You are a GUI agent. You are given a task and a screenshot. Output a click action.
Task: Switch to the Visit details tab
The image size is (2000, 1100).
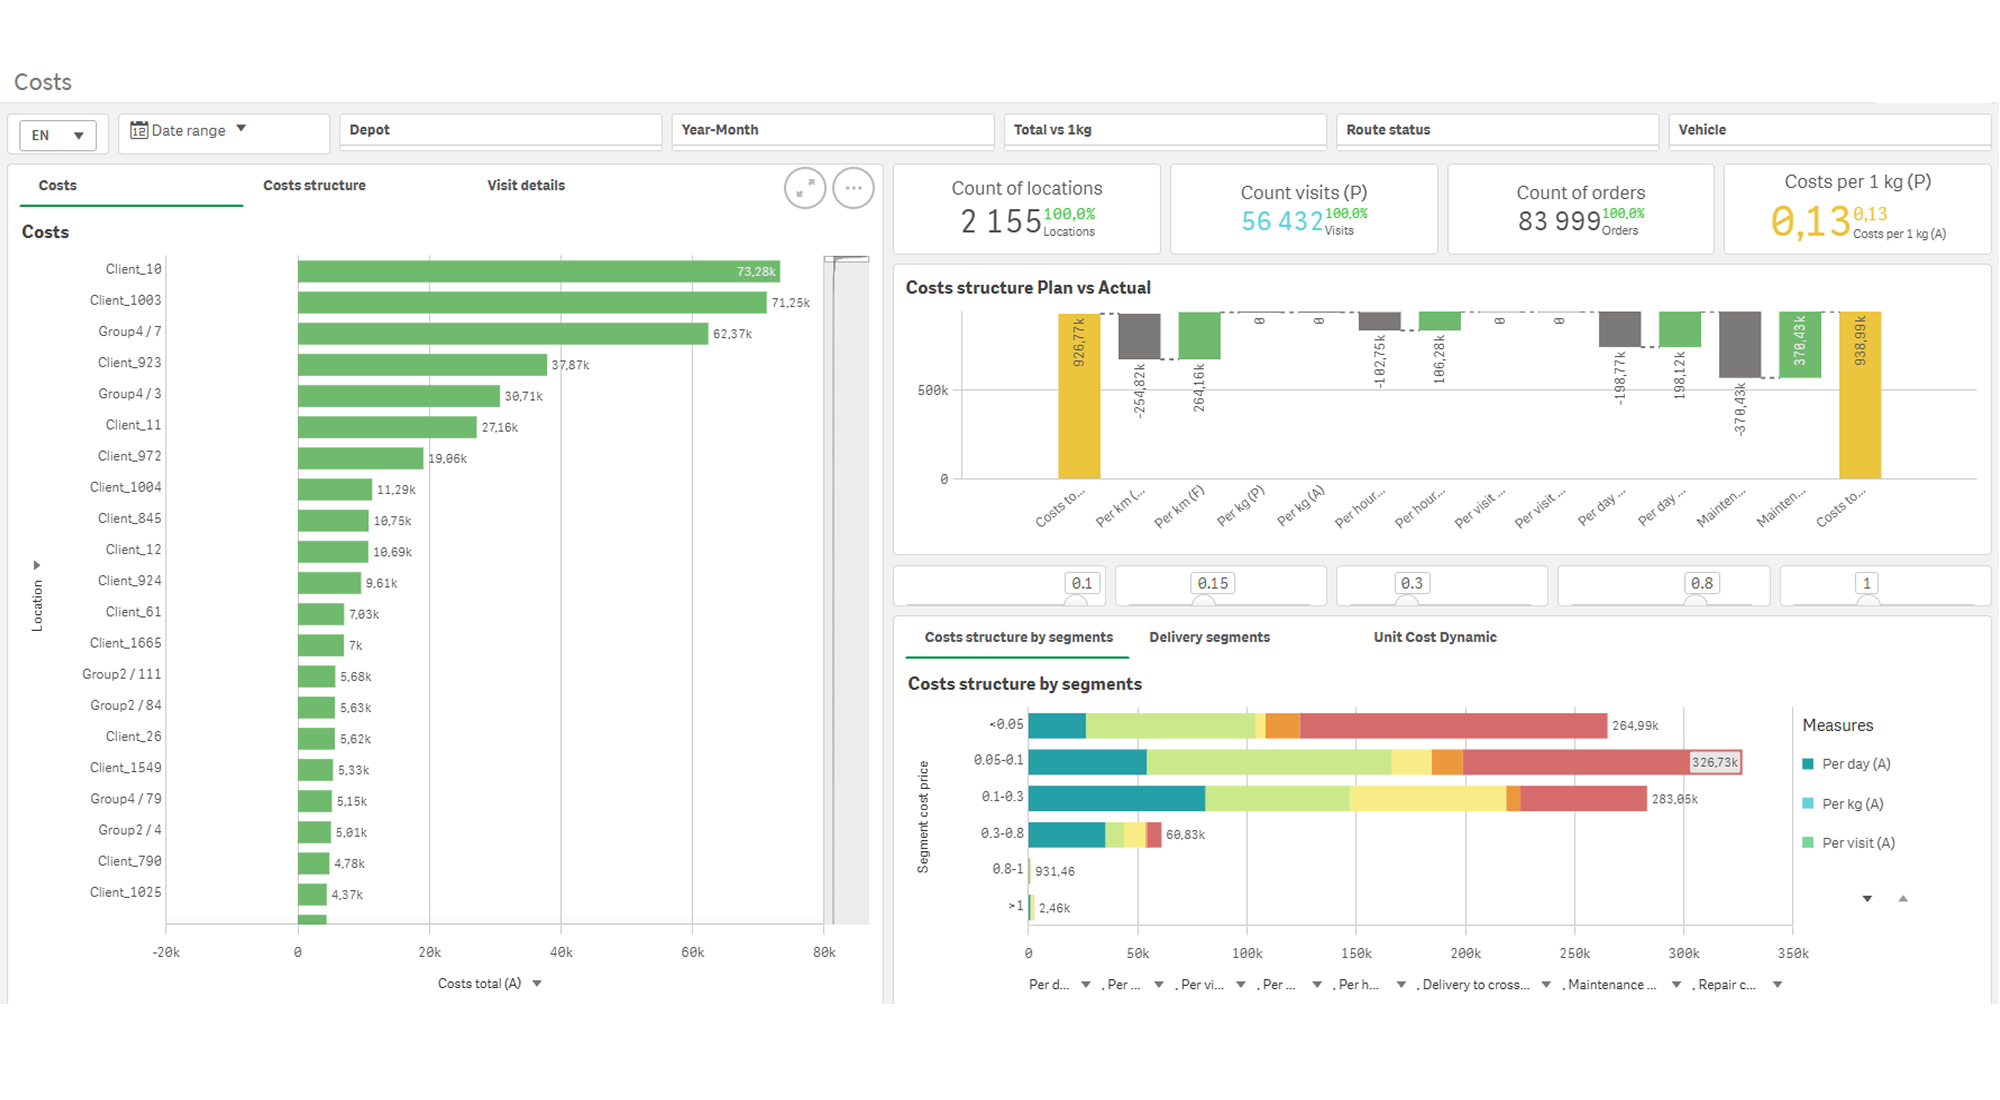coord(526,186)
